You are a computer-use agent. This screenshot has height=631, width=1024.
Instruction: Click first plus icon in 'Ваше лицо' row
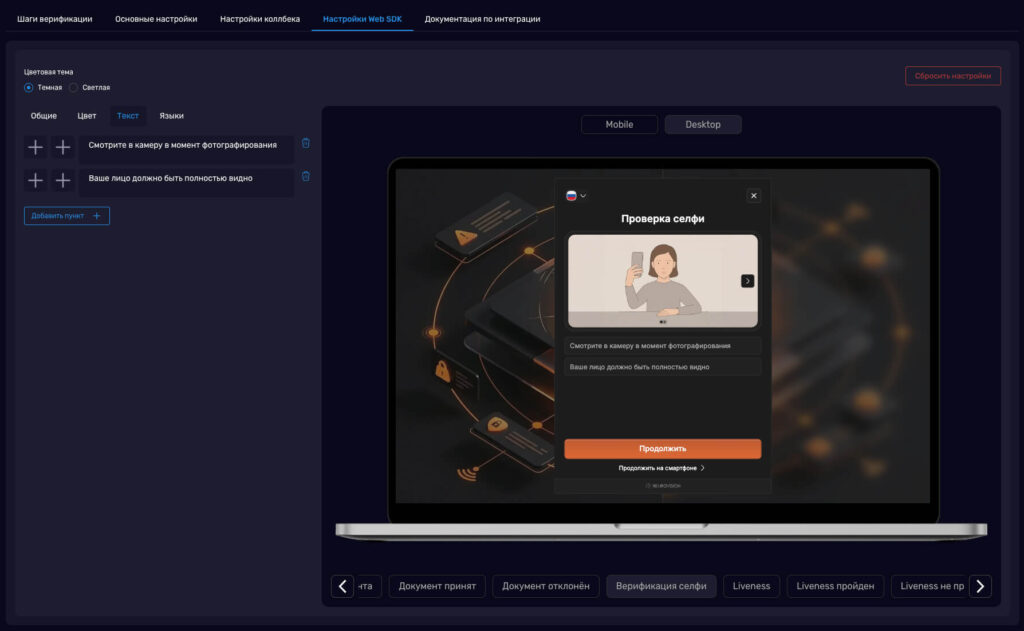click(35, 180)
